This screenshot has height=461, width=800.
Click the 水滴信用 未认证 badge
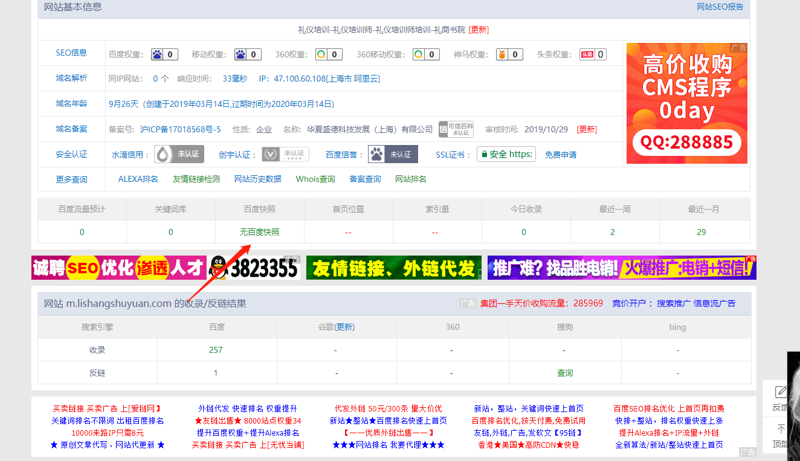[179, 155]
